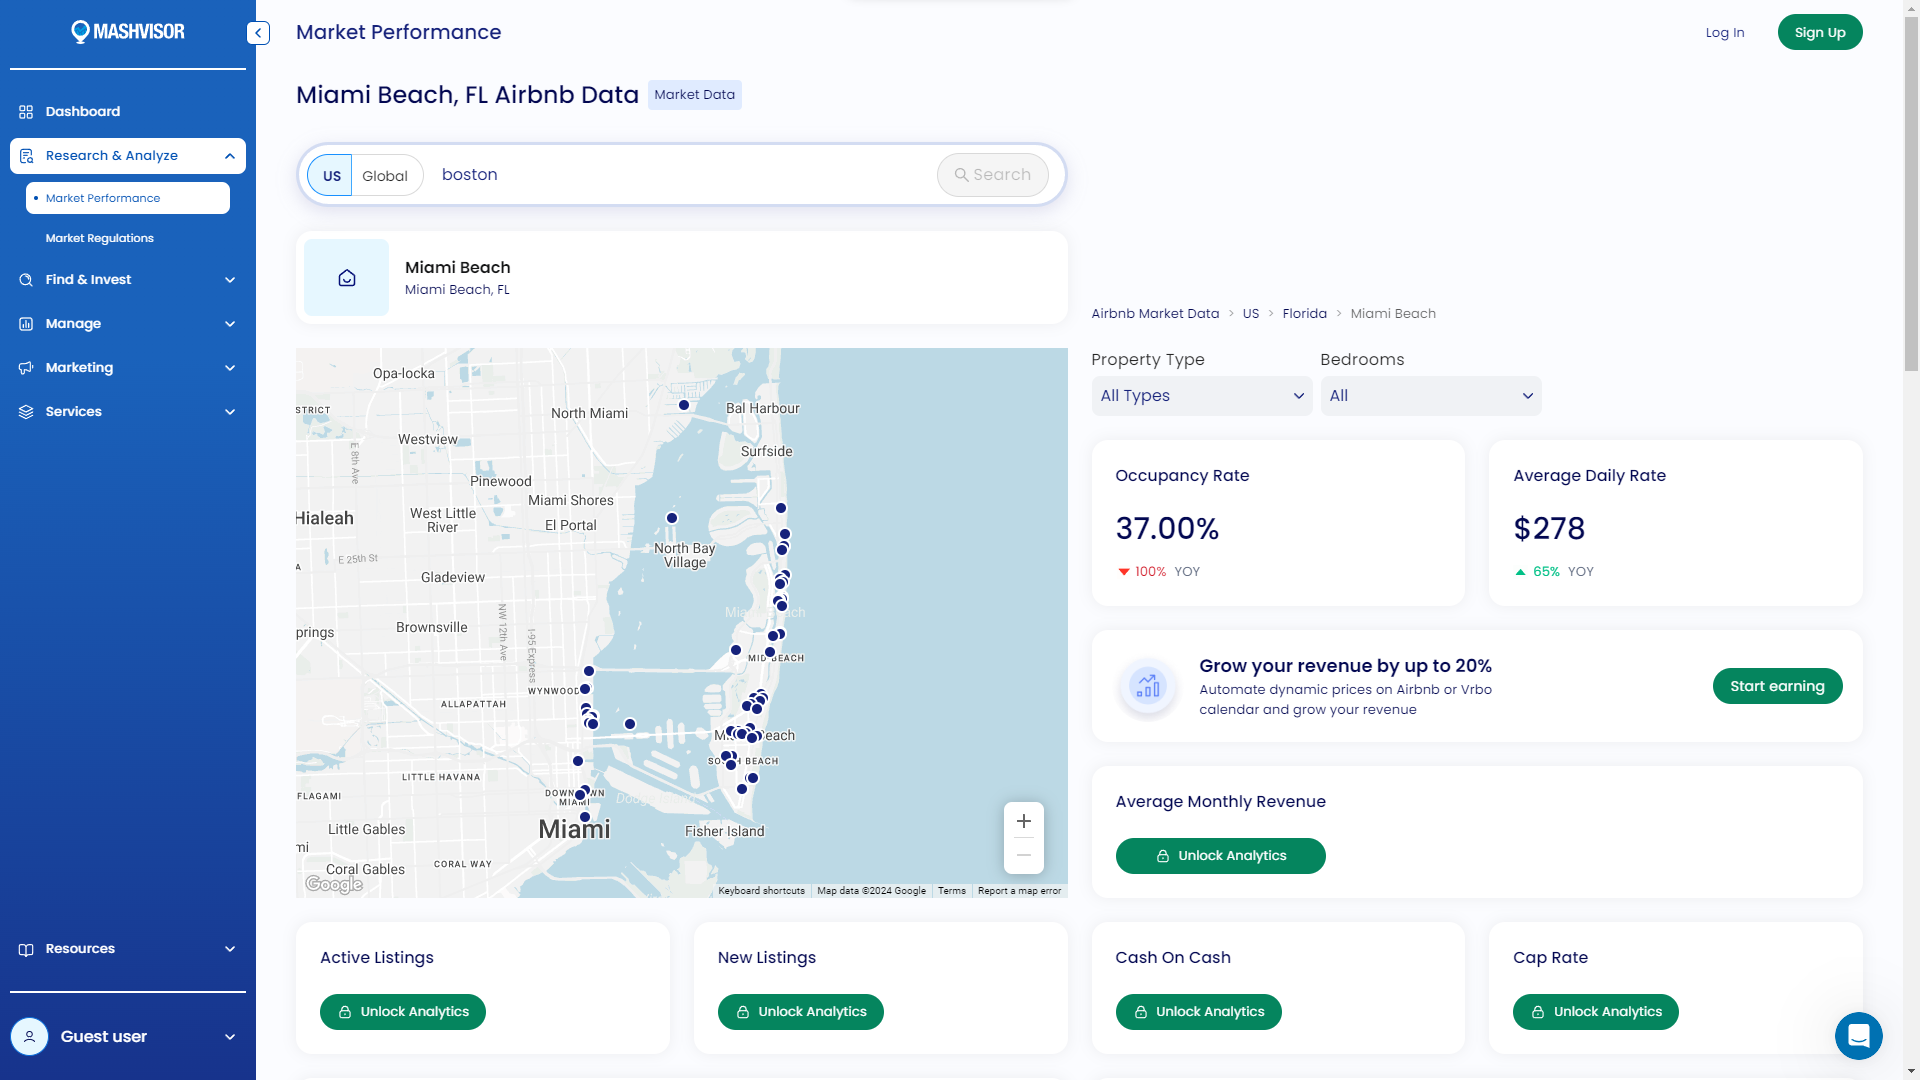Zoom out on the map
The width and height of the screenshot is (1920, 1080).
1024,855
